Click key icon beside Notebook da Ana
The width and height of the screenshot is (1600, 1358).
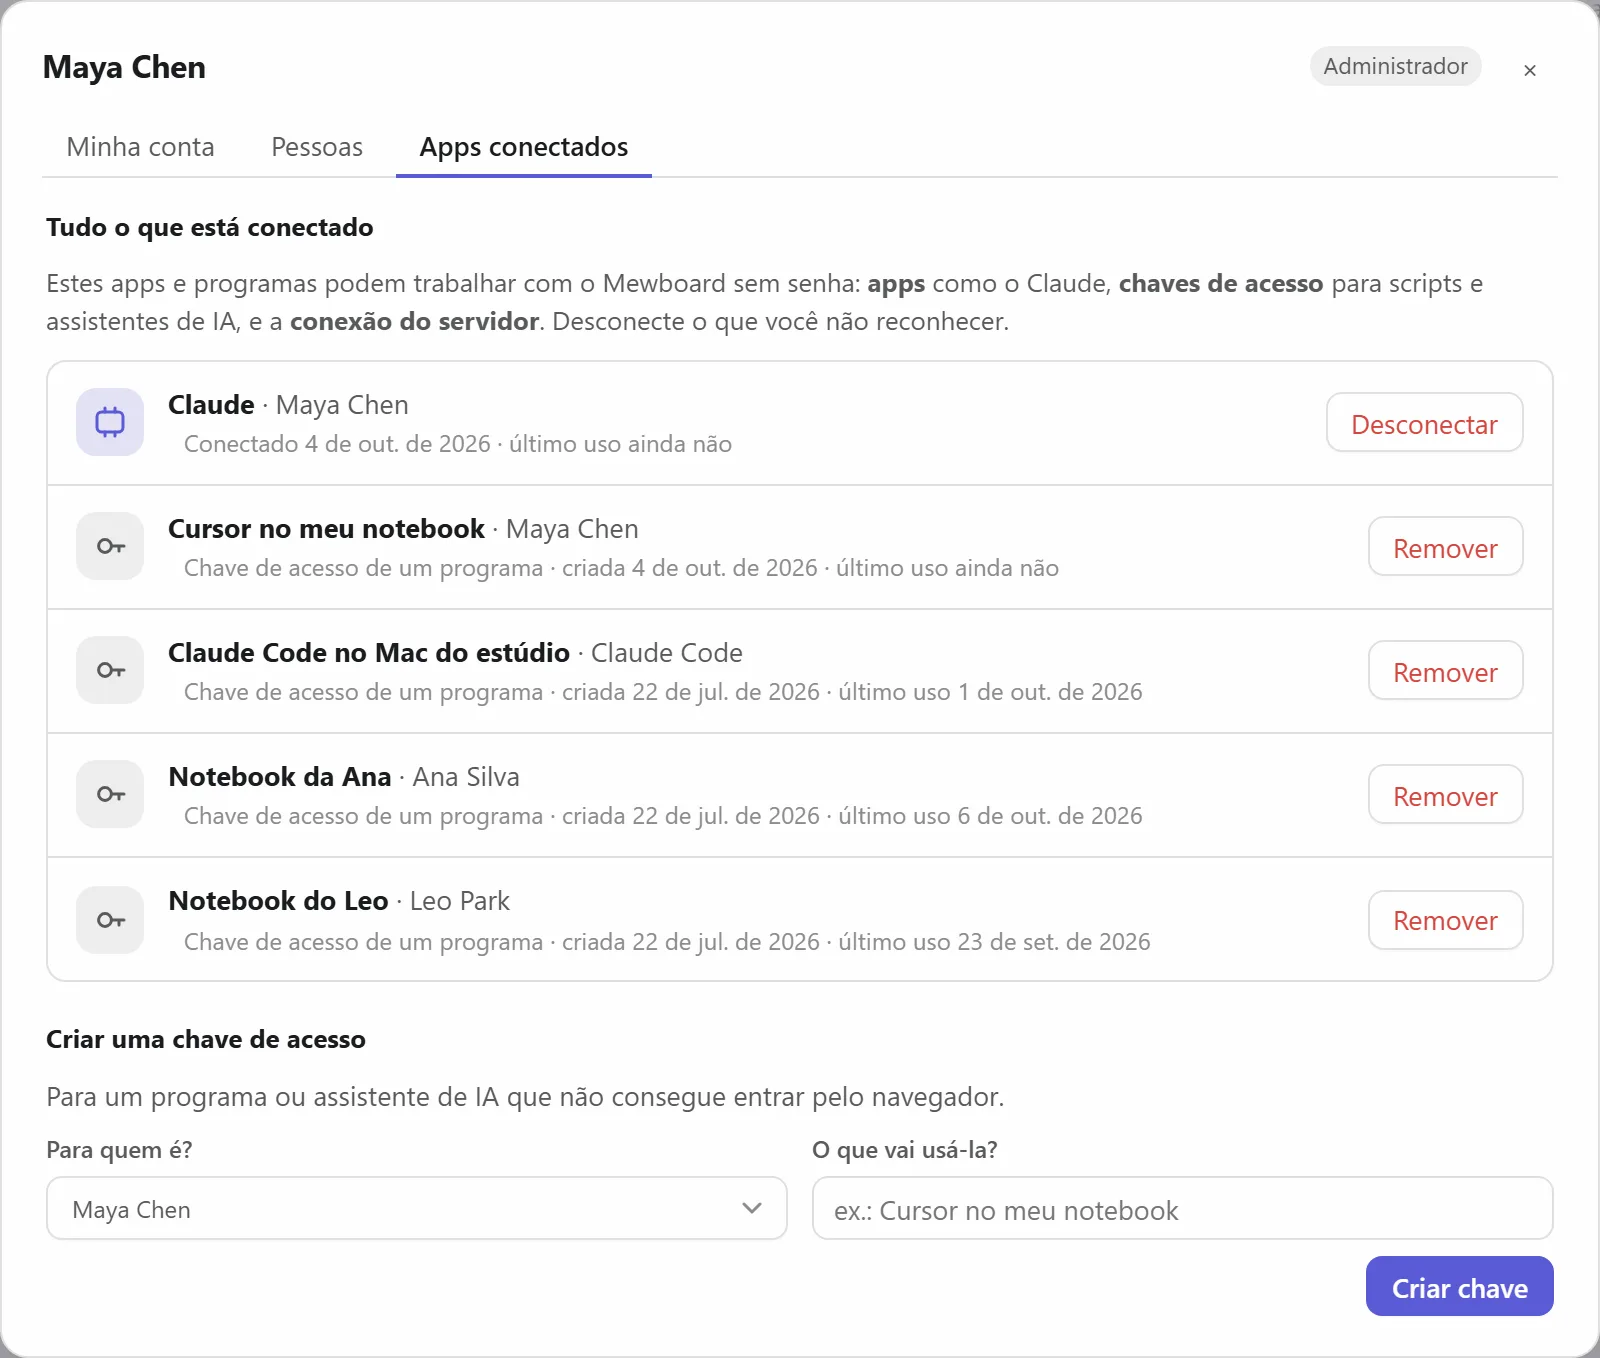click(110, 794)
